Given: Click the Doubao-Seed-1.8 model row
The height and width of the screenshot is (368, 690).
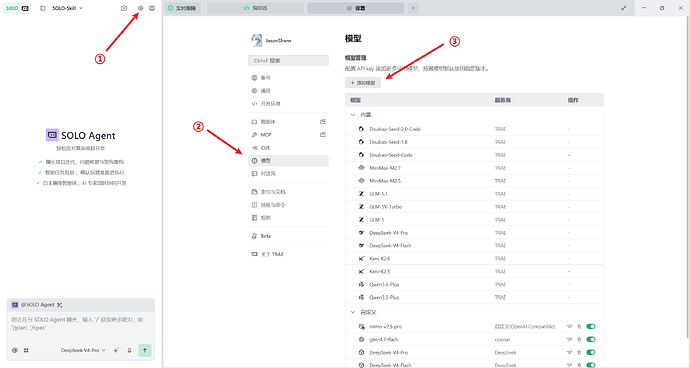Looking at the screenshot, I should 474,142.
